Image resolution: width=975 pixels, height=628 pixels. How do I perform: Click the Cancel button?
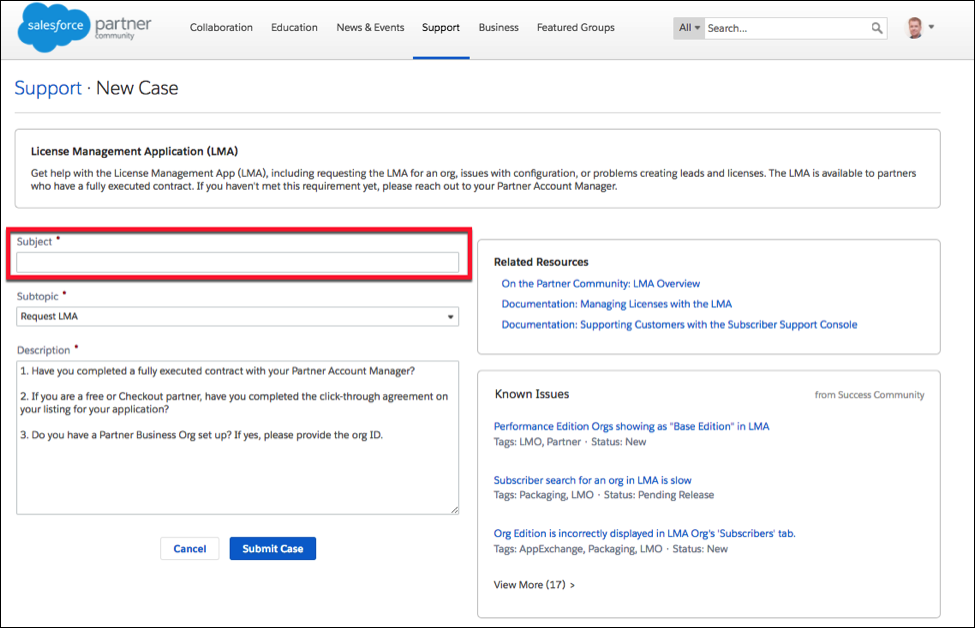[x=190, y=548]
